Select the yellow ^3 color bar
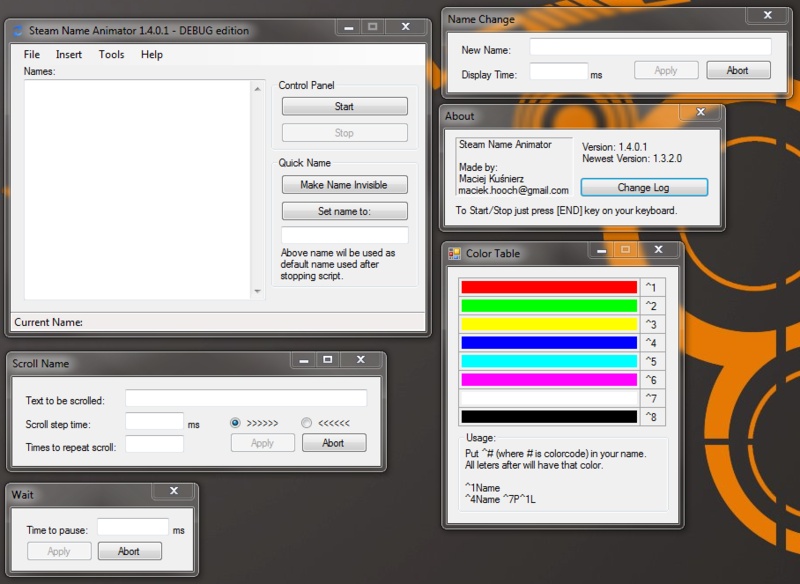This screenshot has width=800, height=584. click(549, 324)
